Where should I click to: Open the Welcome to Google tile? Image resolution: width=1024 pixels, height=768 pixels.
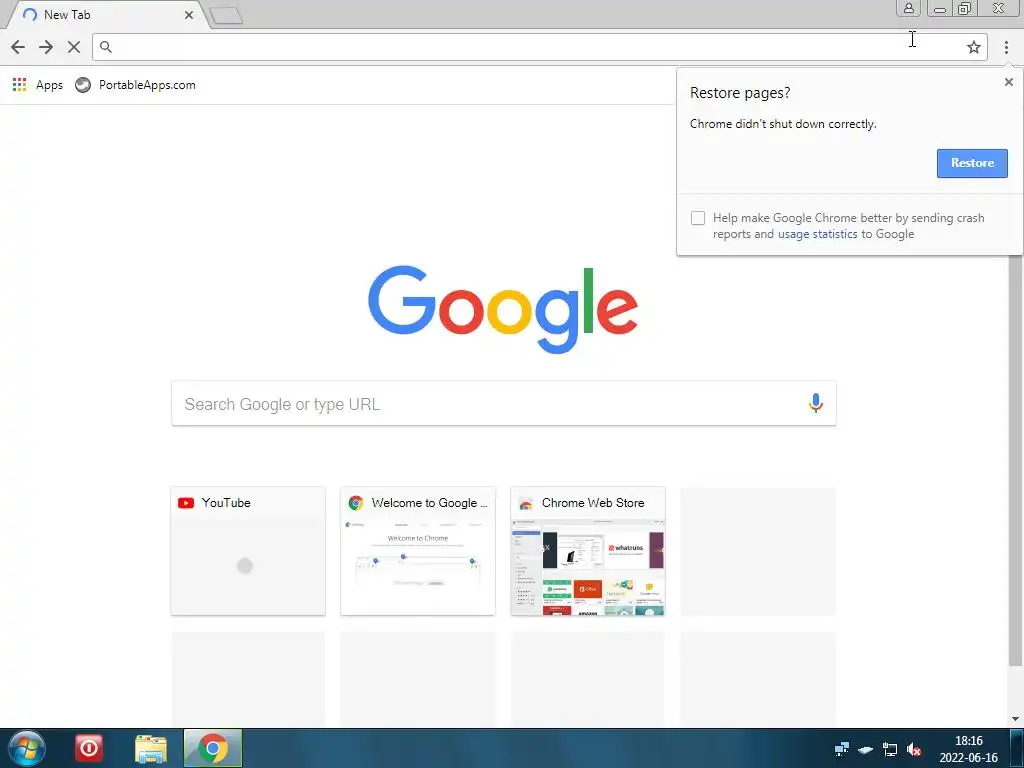tap(418, 551)
